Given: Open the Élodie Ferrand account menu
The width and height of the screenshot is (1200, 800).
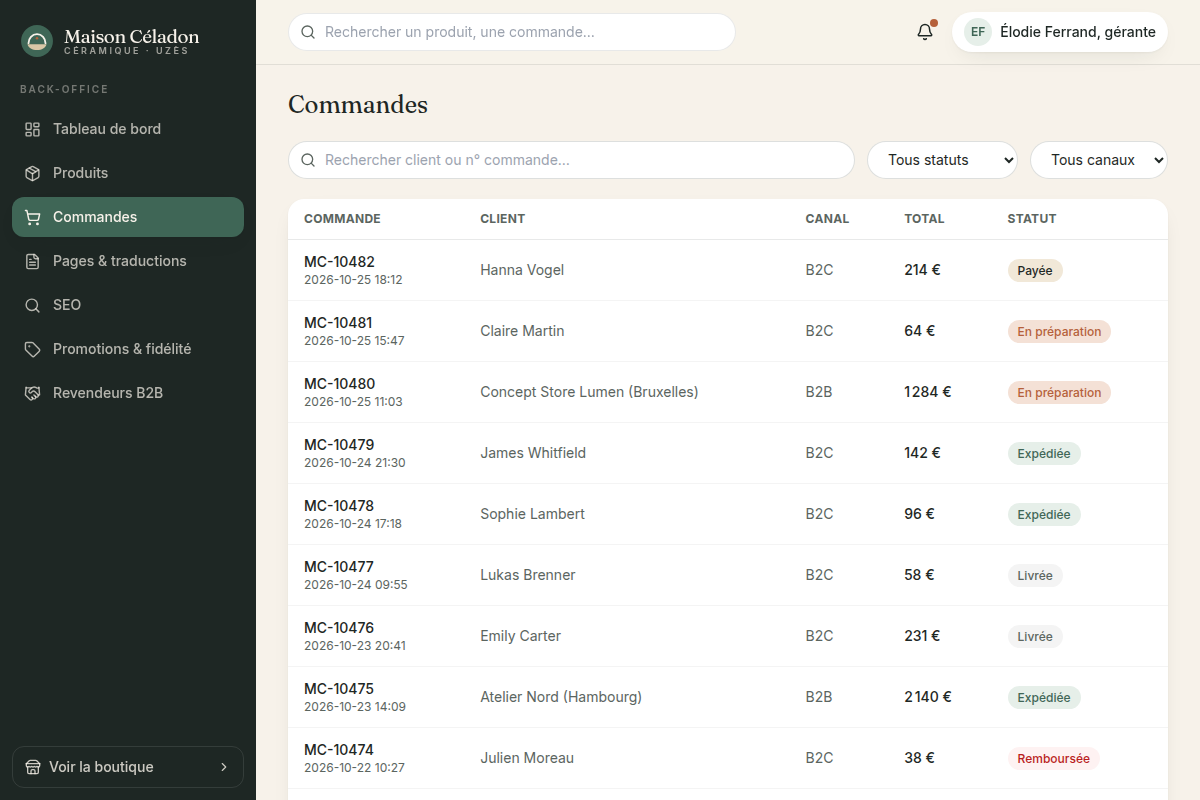Looking at the screenshot, I should (1060, 32).
